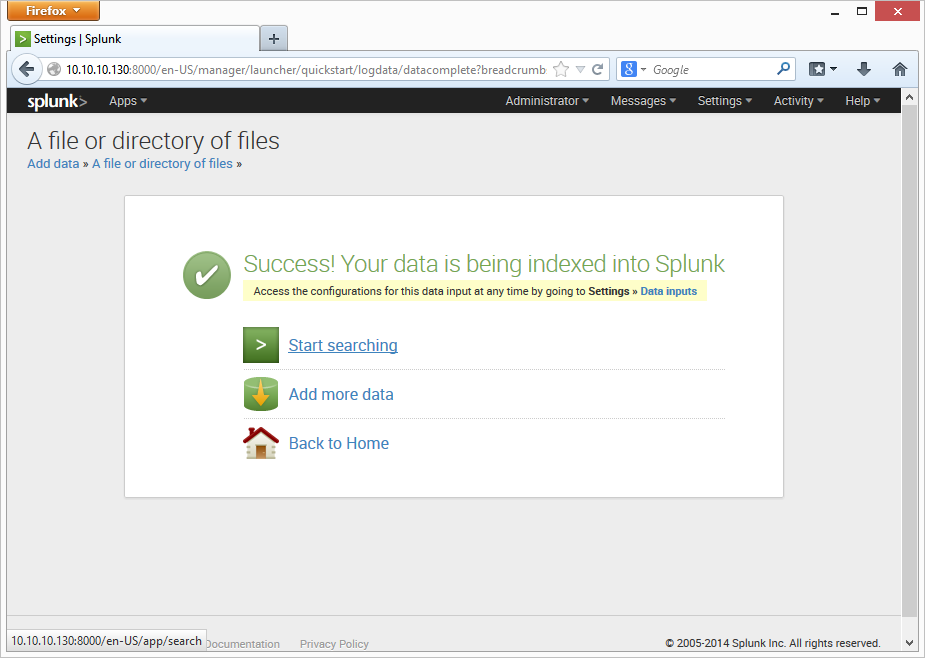This screenshot has height=658, width=925.
Task: Click A file or directory of files breadcrumb
Action: (x=162, y=163)
